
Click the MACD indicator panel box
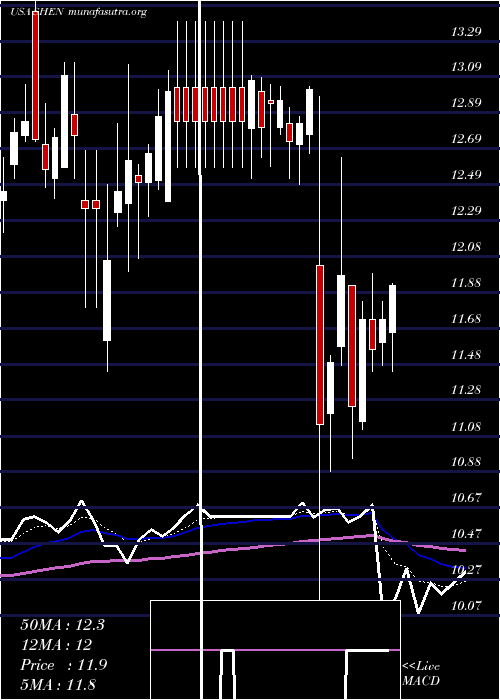pos(275,650)
